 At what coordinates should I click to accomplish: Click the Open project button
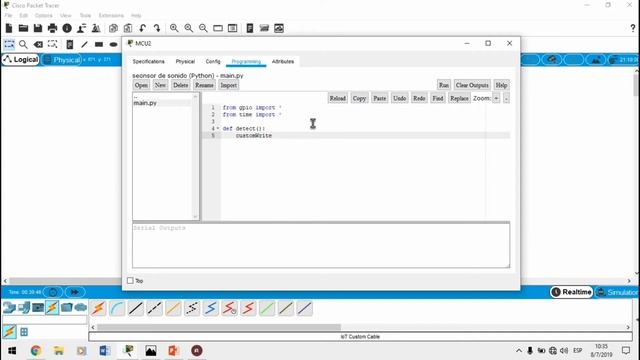coord(141,85)
